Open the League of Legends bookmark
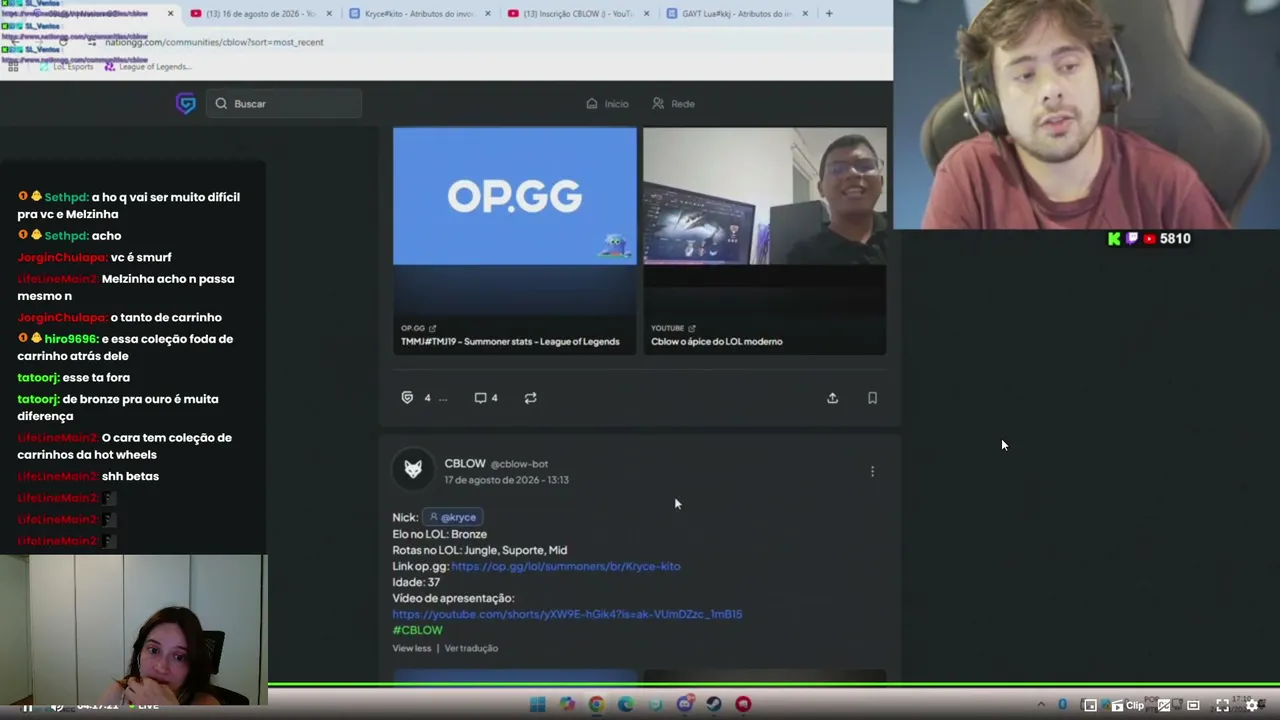 click(147, 66)
